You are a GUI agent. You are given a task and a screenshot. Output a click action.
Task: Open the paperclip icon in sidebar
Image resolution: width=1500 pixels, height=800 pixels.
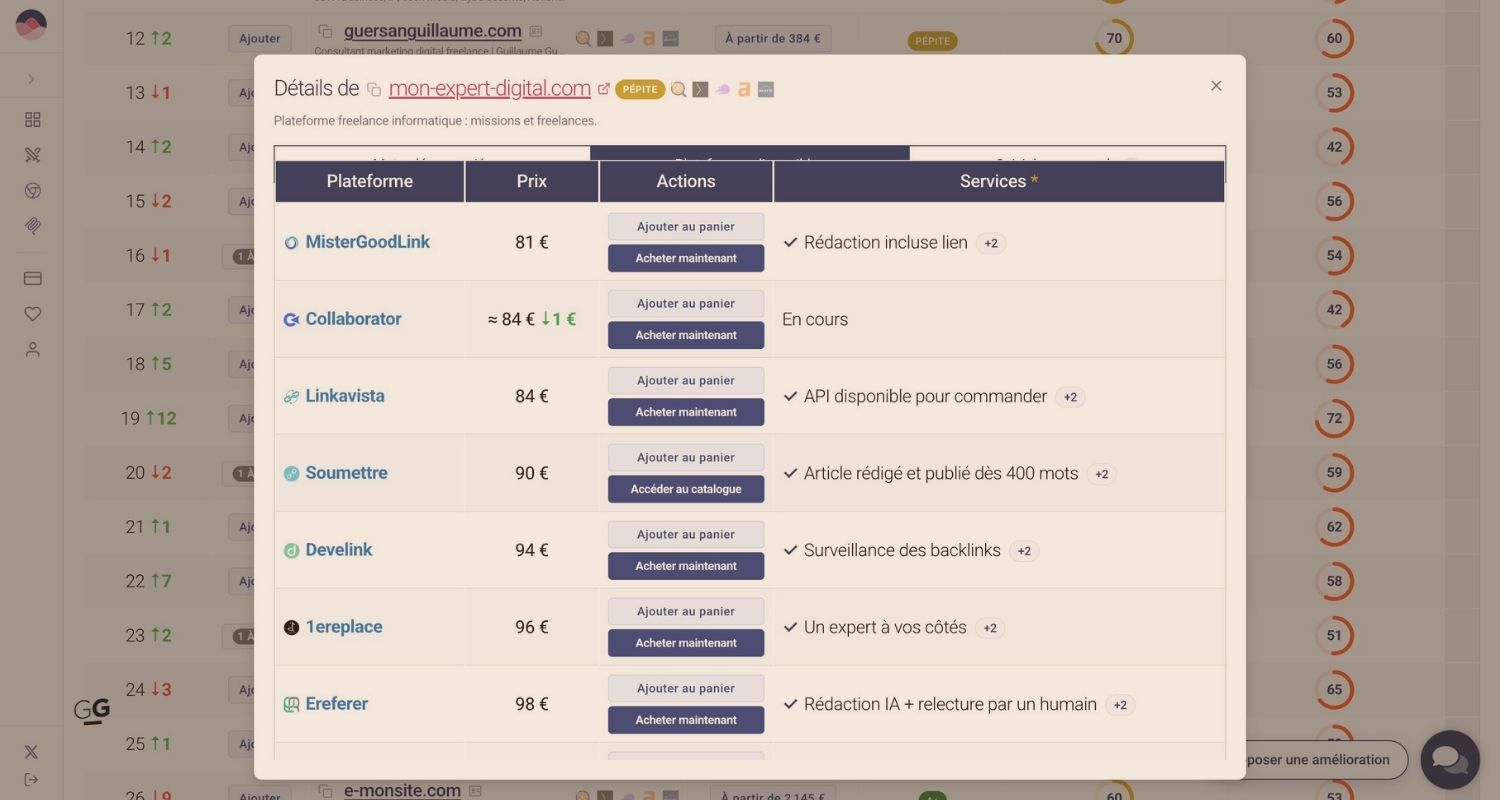pyautogui.click(x=33, y=226)
